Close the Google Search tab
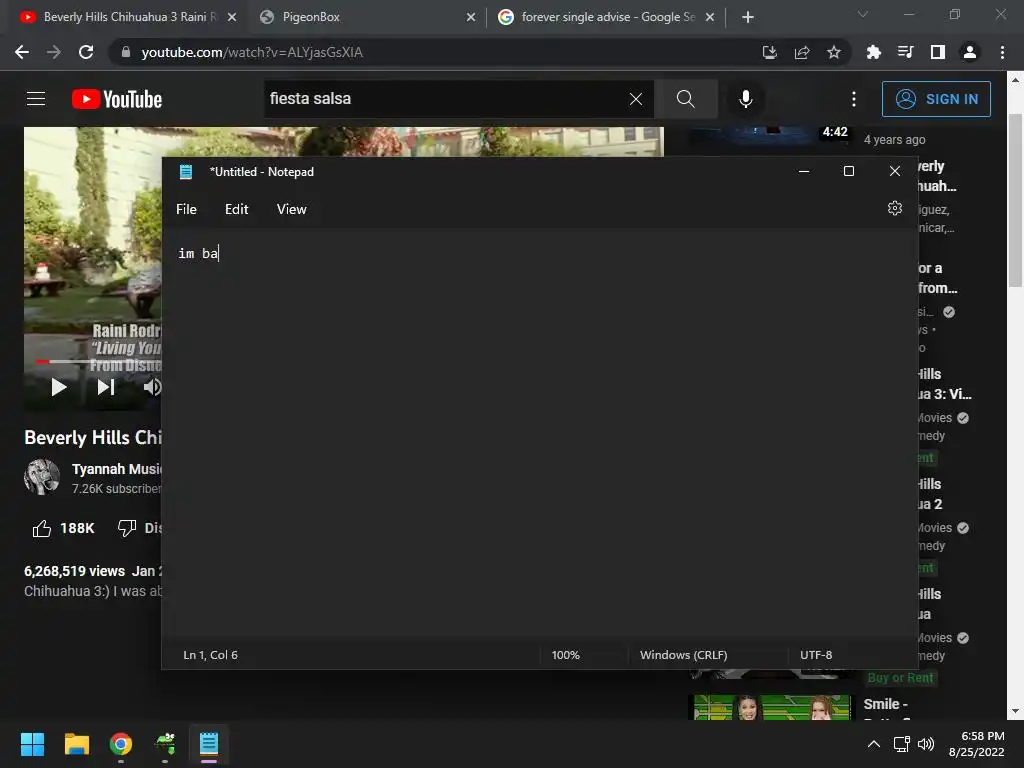 point(710,17)
